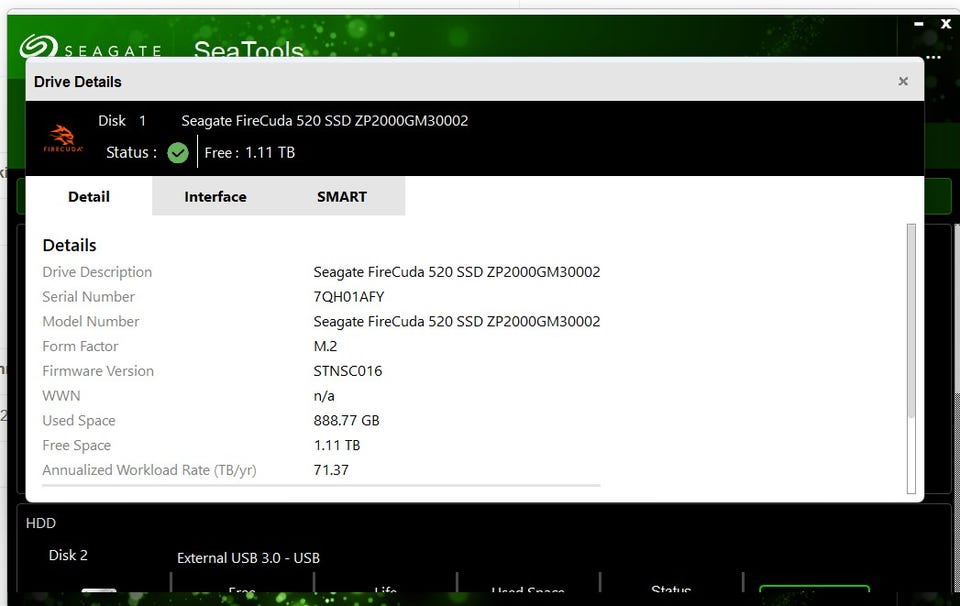
Task: Click the Model Number value text
Action: (457, 321)
